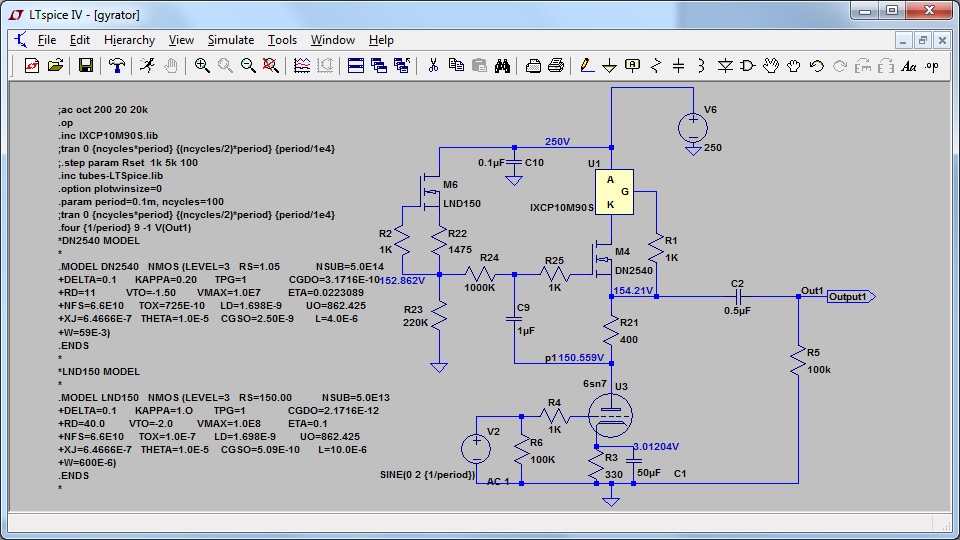Open Find with the binoculars icon
Viewport: 960px width, 540px height.
pos(502,66)
